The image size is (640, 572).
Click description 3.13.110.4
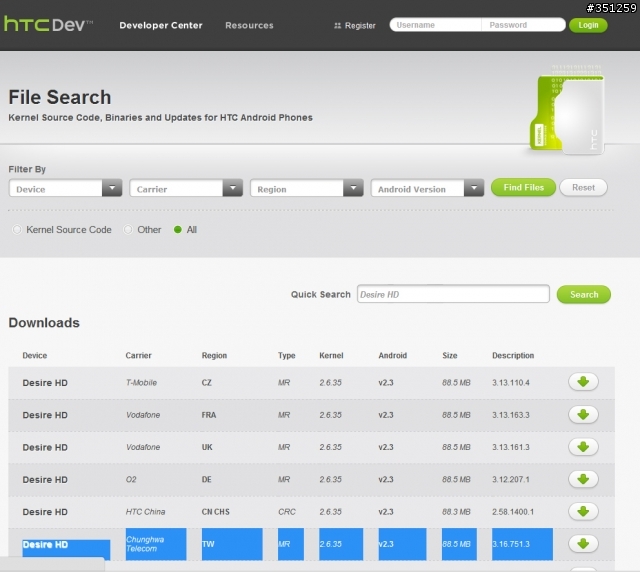pos(511,383)
